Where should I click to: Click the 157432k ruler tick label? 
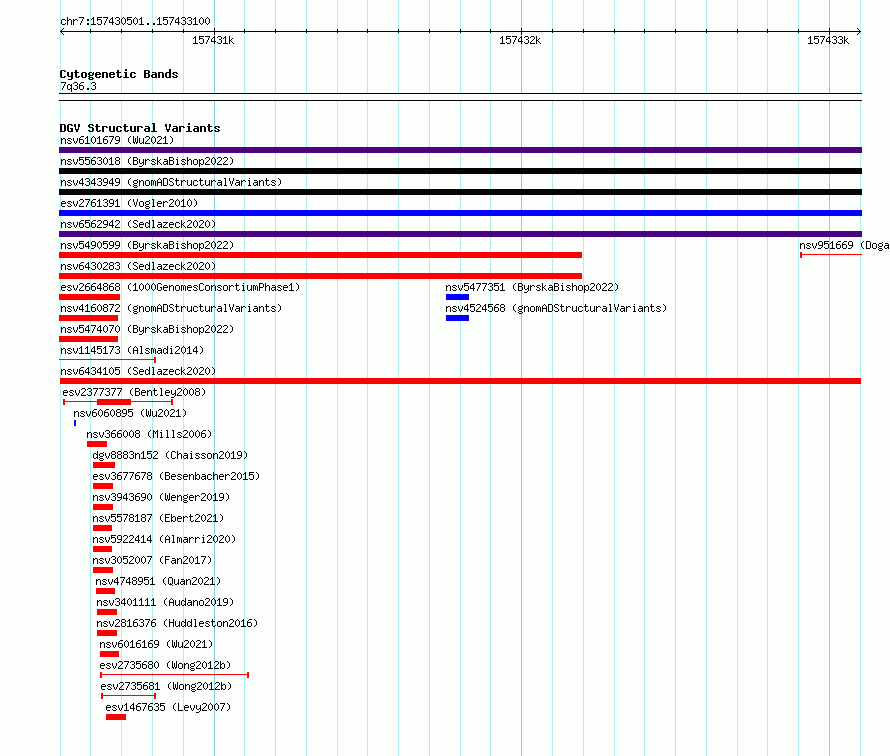(x=520, y=40)
